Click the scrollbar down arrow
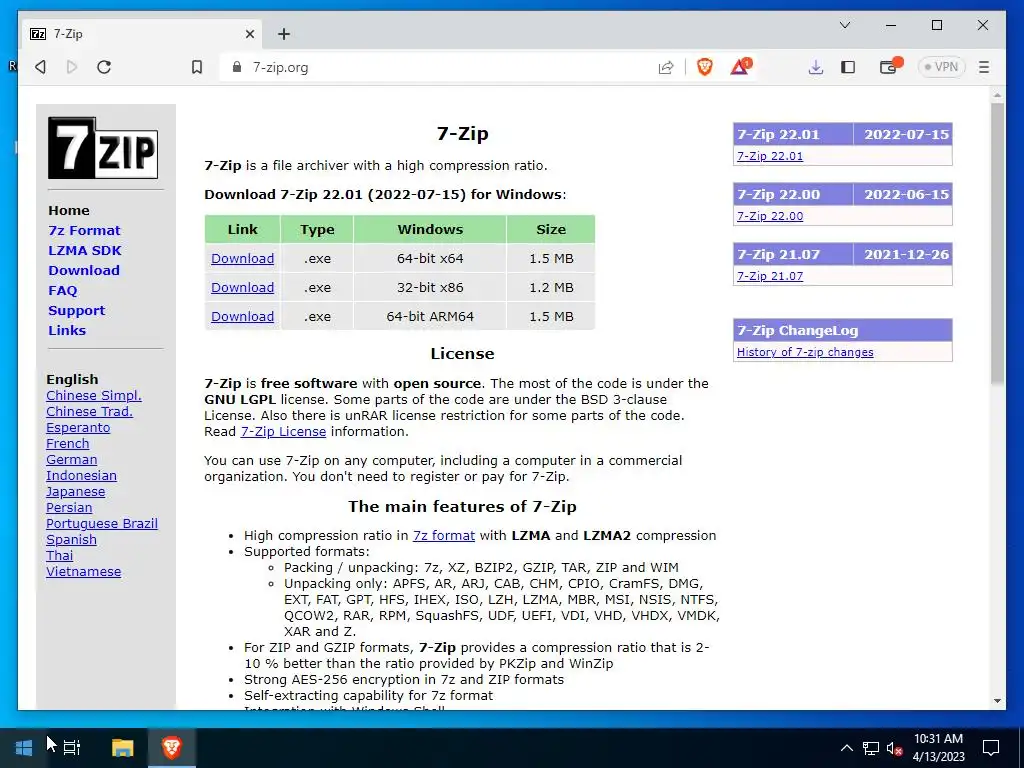This screenshot has height=768, width=1024. pos(997,701)
